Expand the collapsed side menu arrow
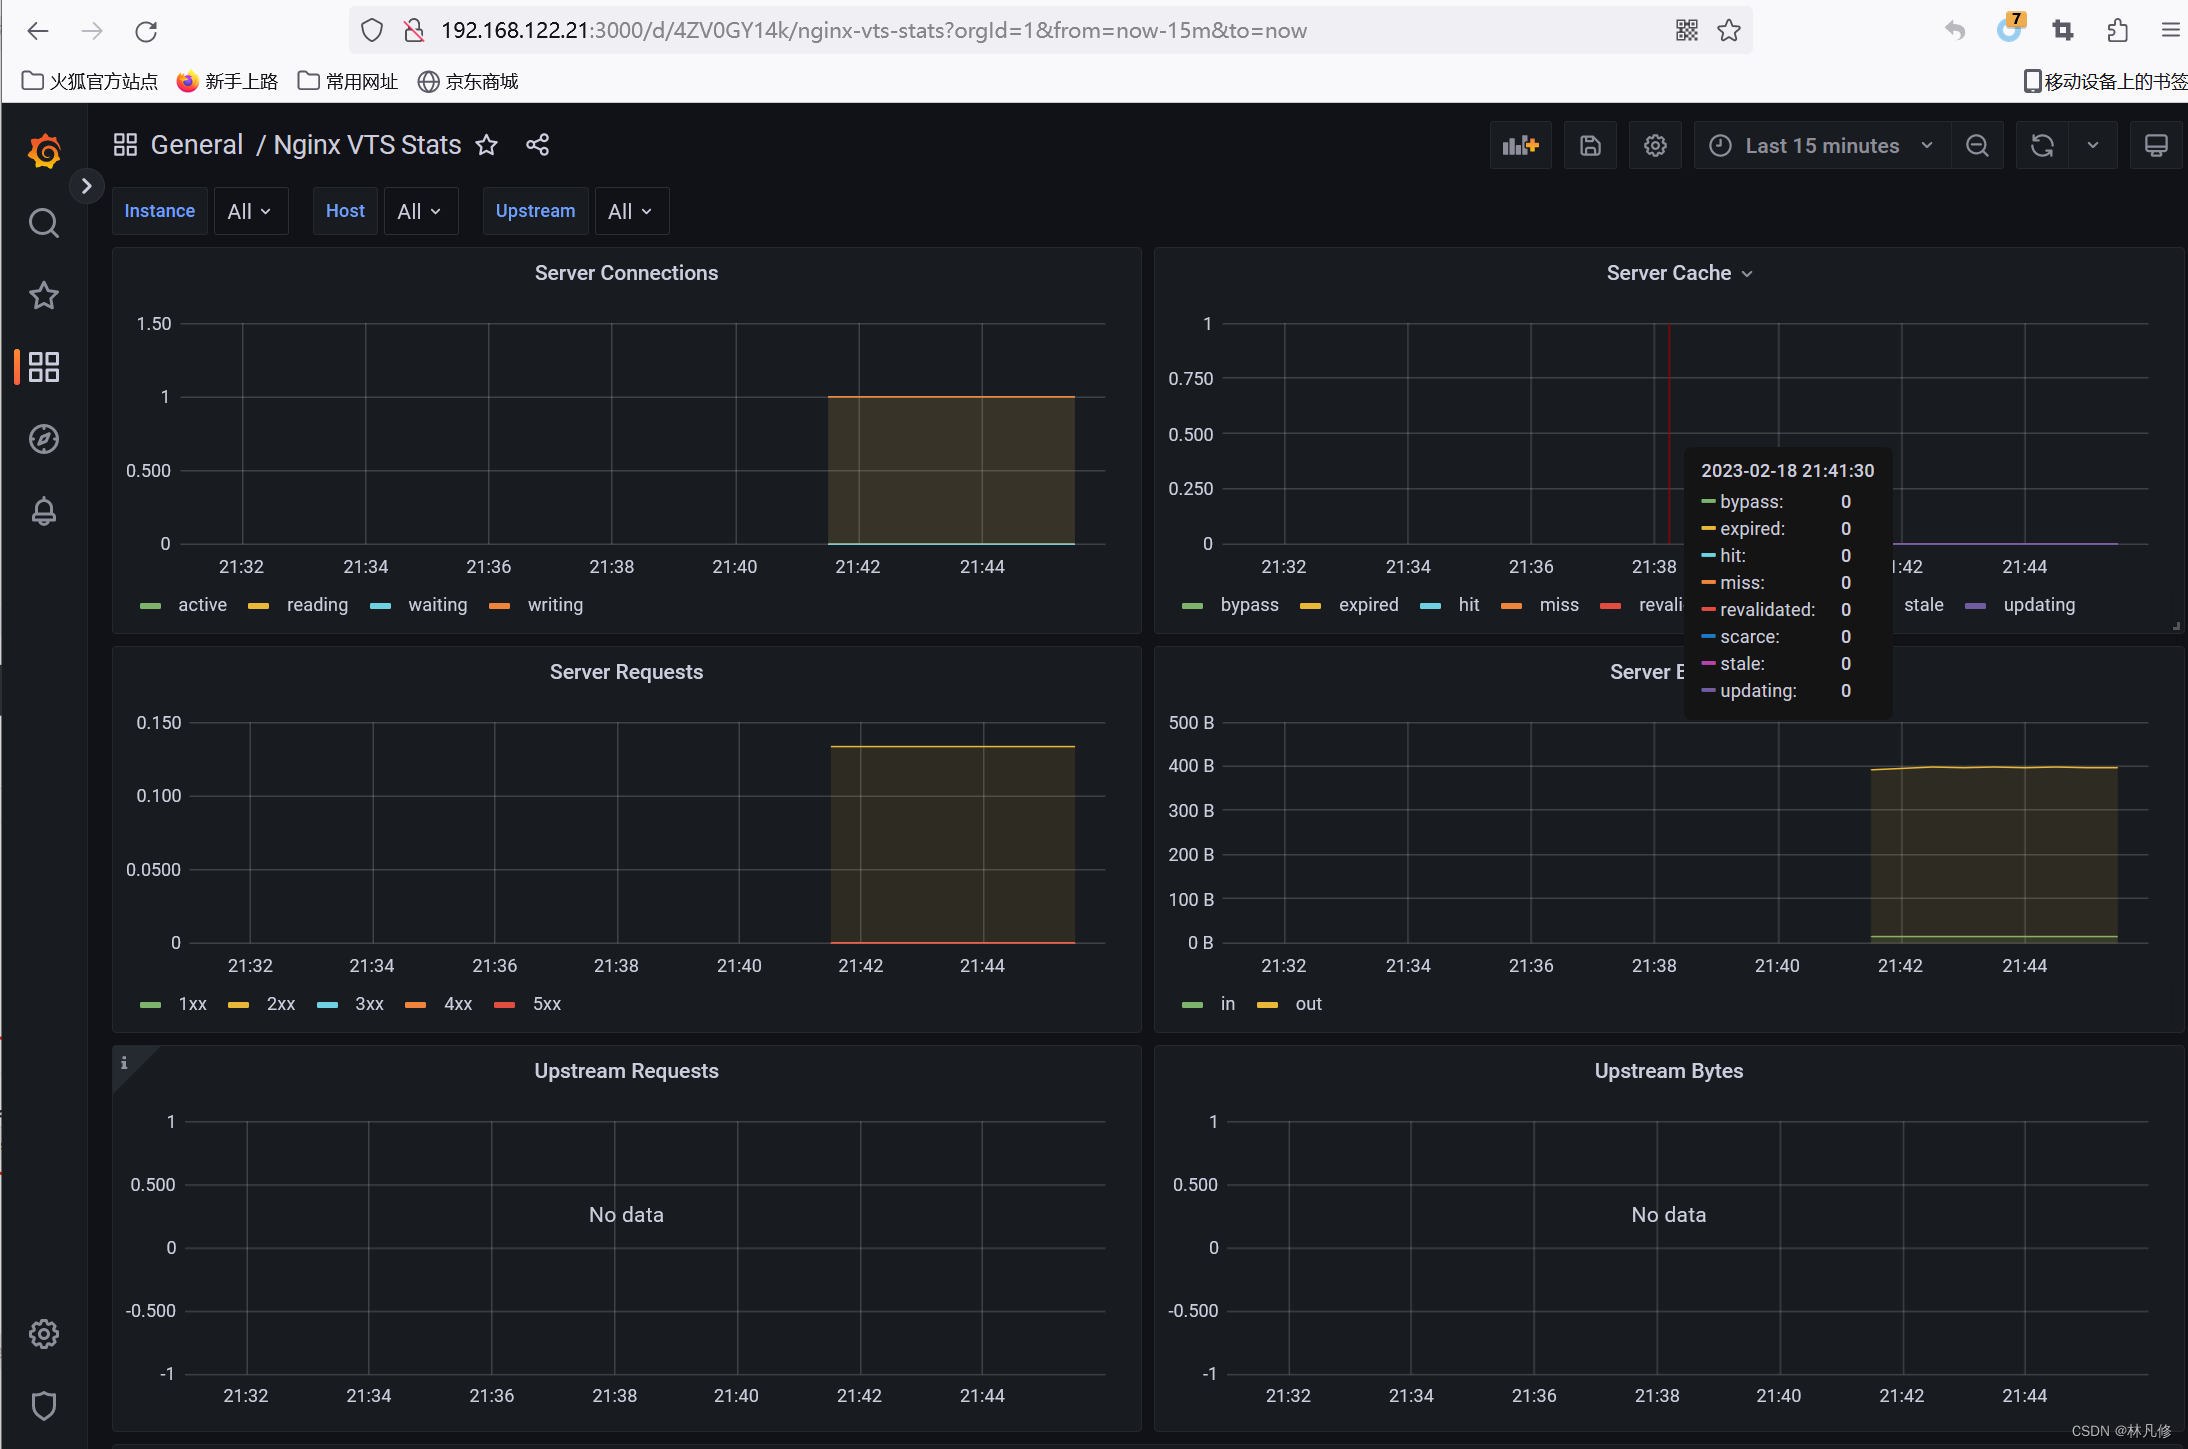The width and height of the screenshot is (2188, 1449). tap(87, 186)
